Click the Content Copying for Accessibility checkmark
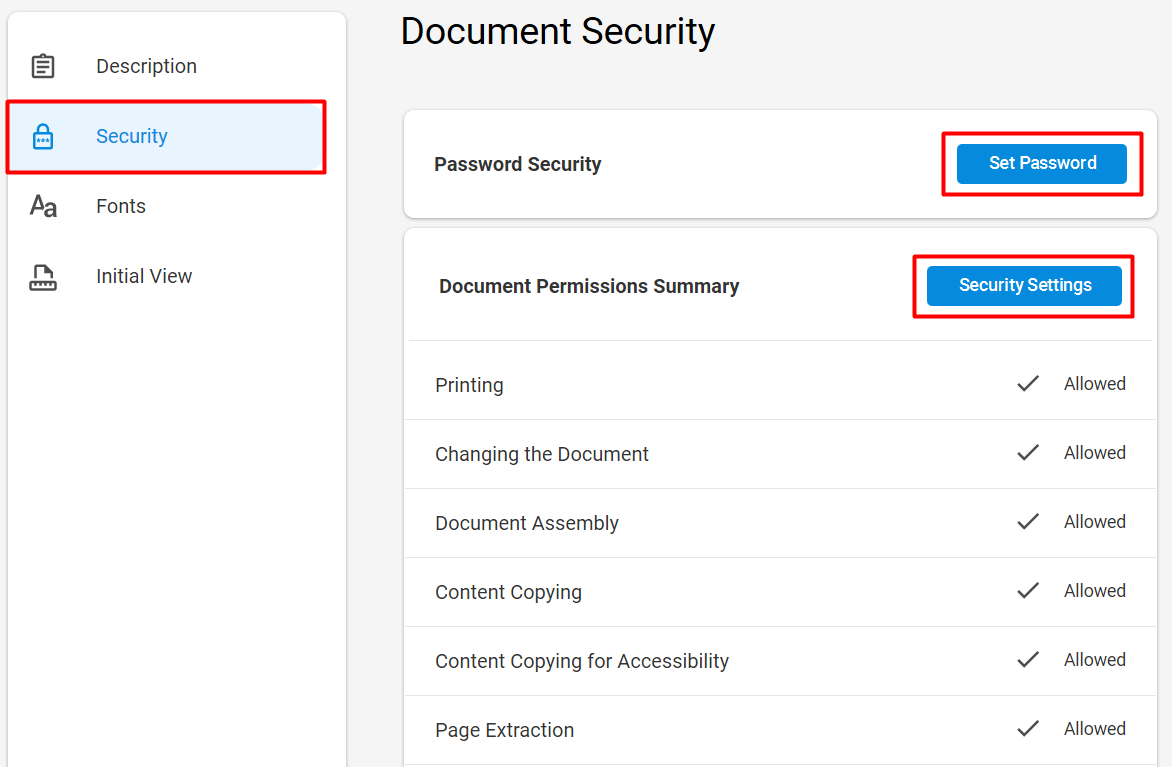The width and height of the screenshot is (1172, 767). 1028,659
